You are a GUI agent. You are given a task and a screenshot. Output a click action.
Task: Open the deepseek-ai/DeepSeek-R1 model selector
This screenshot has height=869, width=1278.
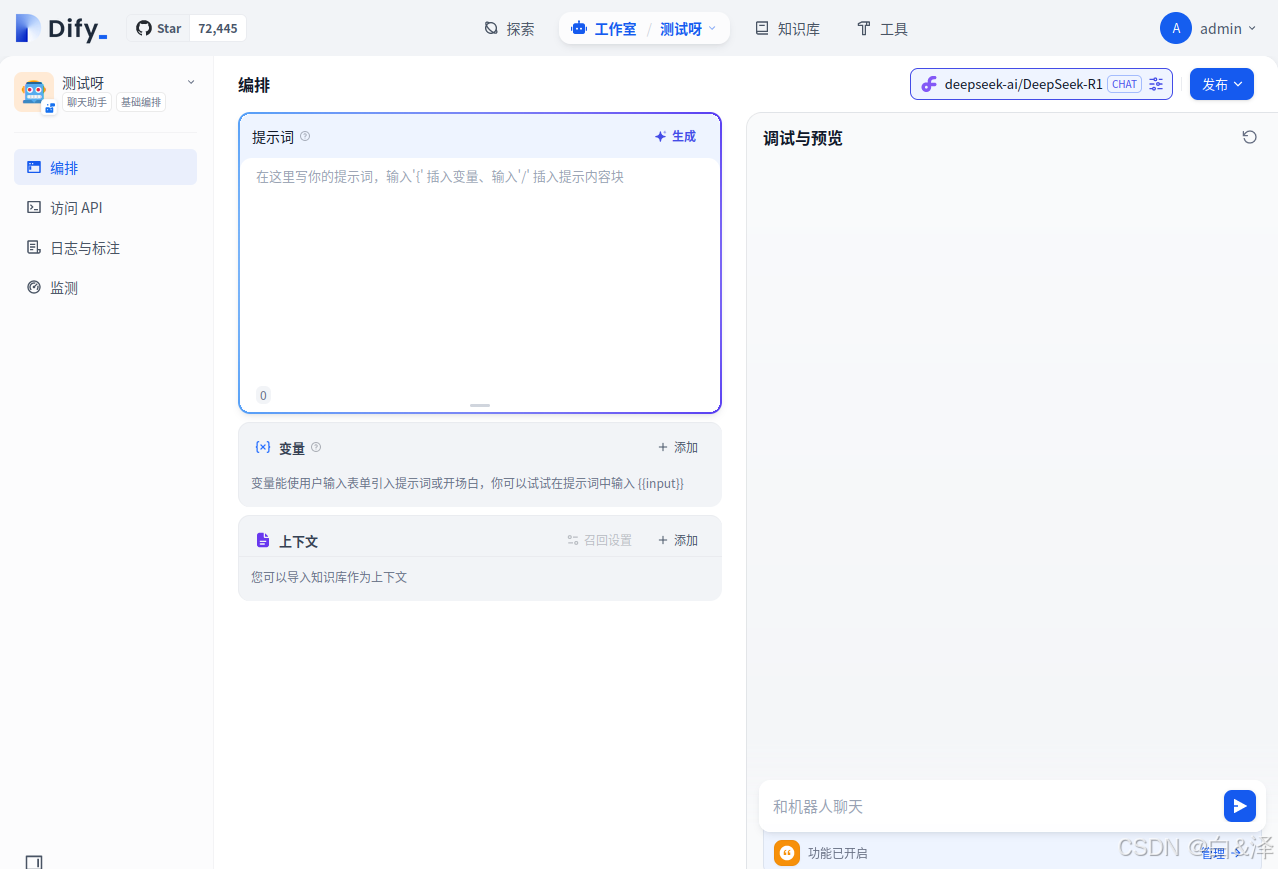point(1022,85)
